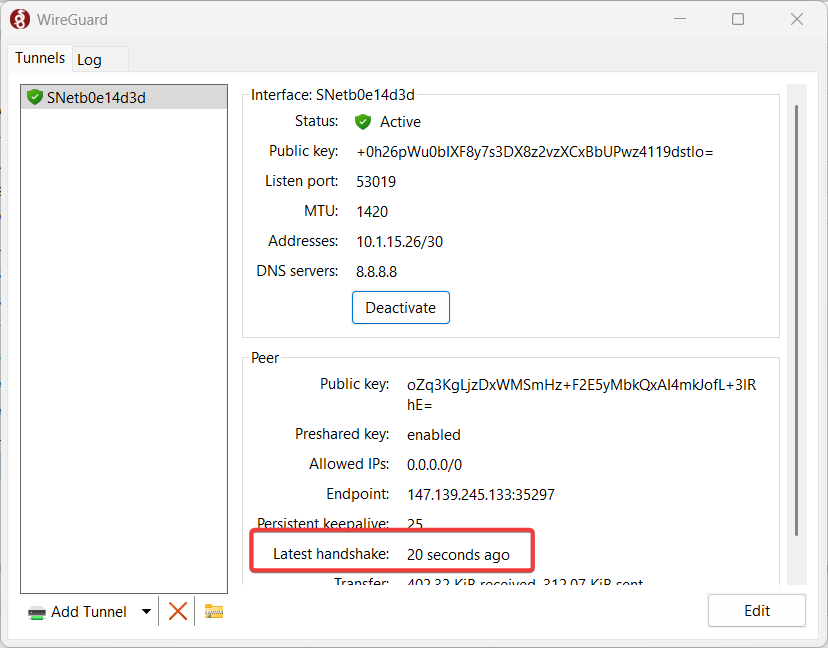Switch to the Tunnels tab
828x648 pixels.
40,58
